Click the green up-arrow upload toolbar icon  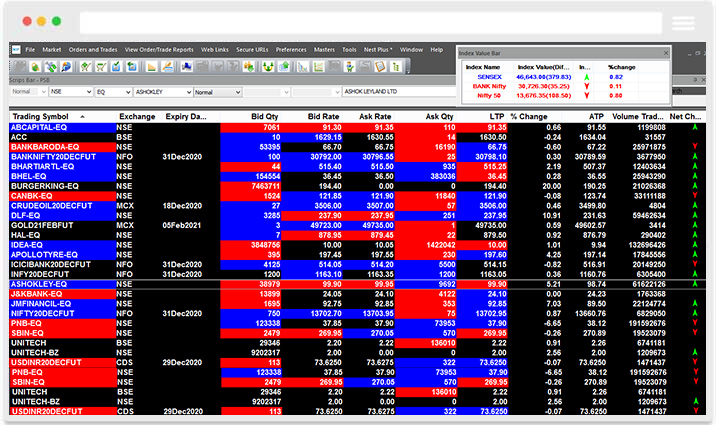[284, 67]
